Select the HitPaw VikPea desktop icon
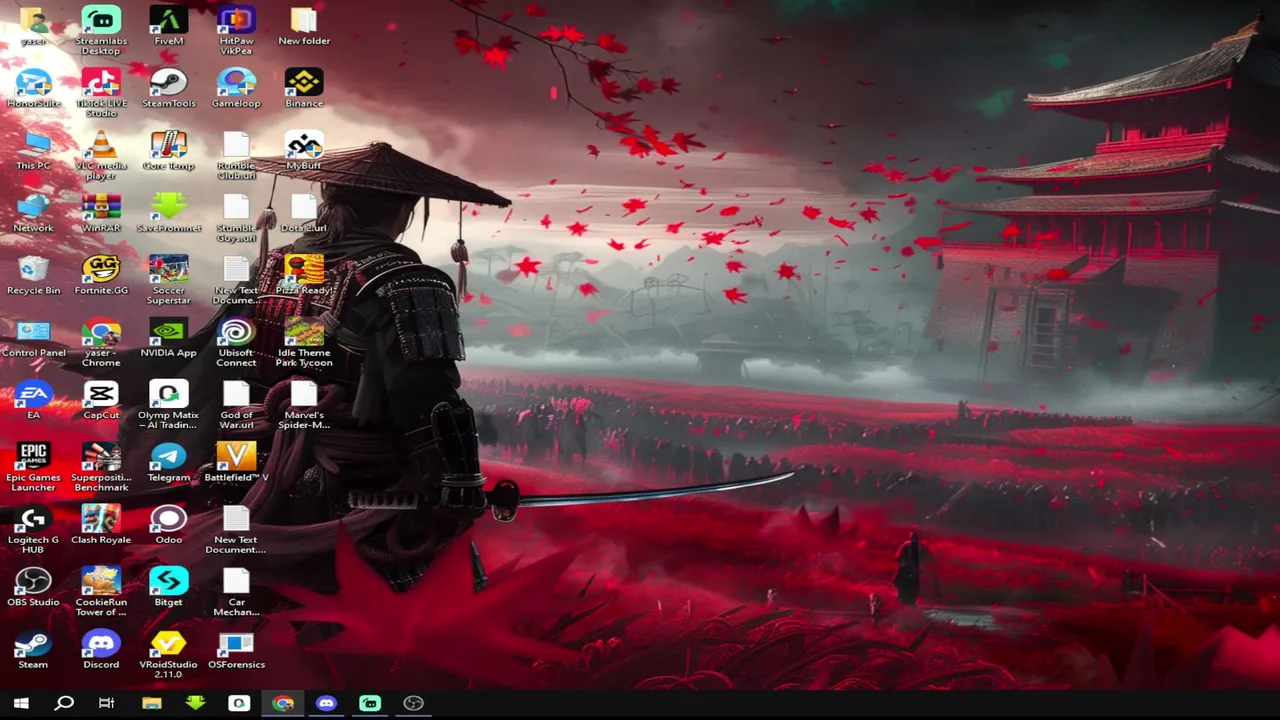The image size is (1280, 720). pyautogui.click(x=236, y=30)
